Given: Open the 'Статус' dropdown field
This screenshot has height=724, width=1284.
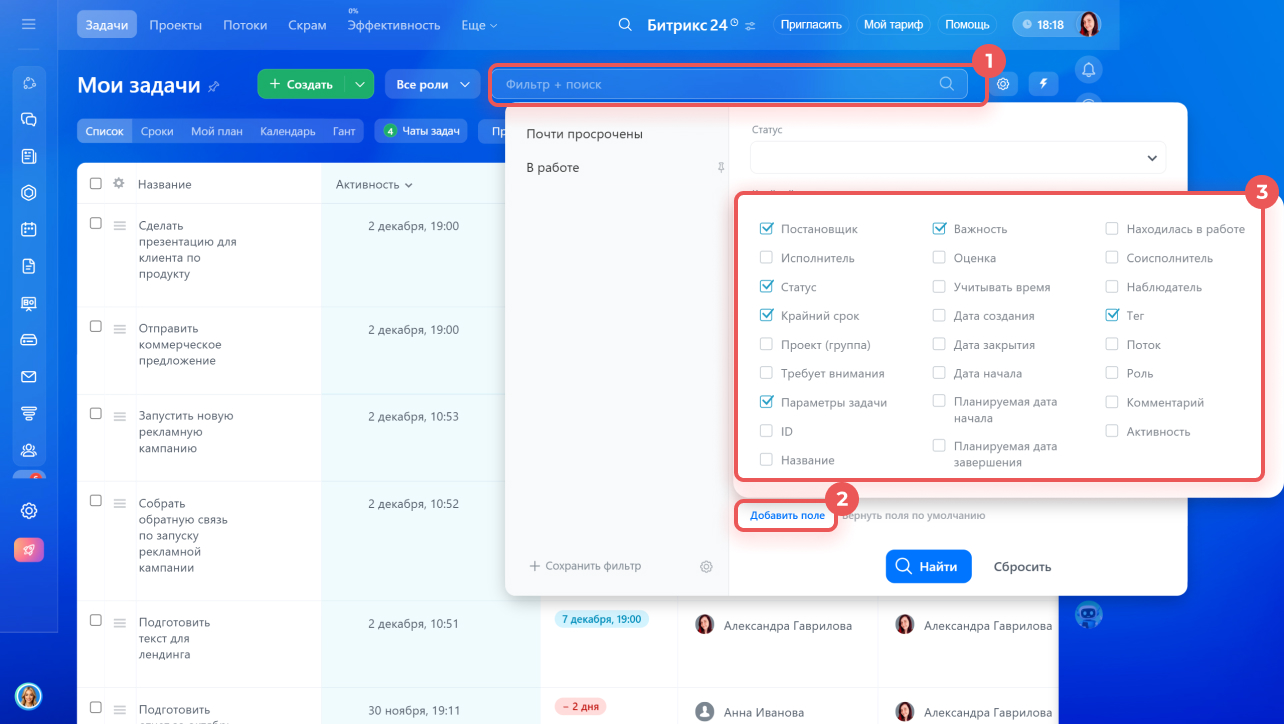Looking at the screenshot, I should 957,158.
